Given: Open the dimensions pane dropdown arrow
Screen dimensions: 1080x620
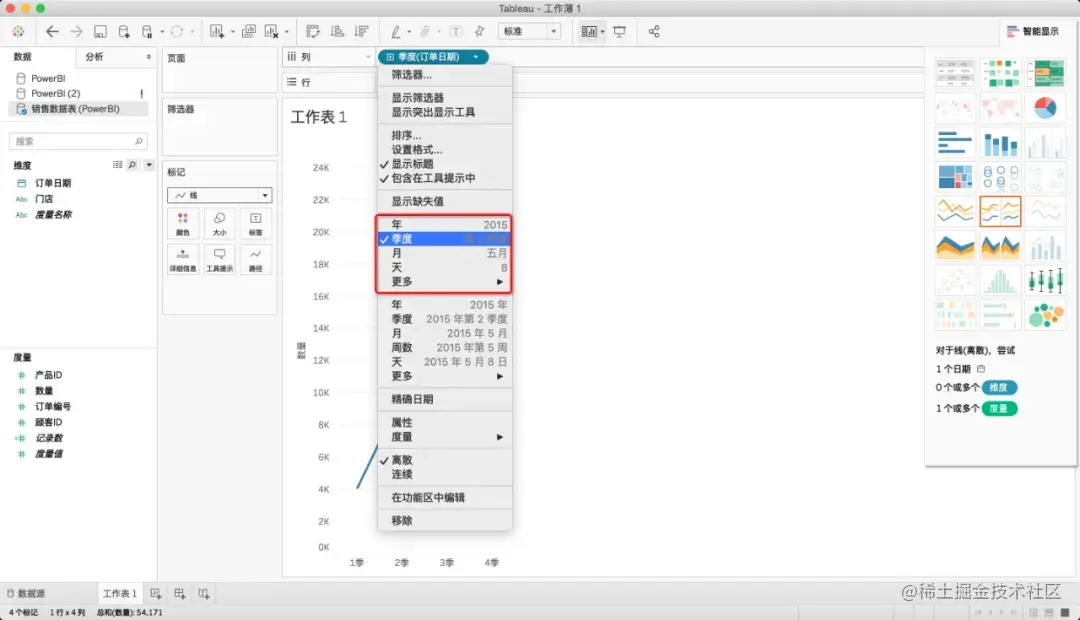Looking at the screenshot, I should click(x=149, y=165).
